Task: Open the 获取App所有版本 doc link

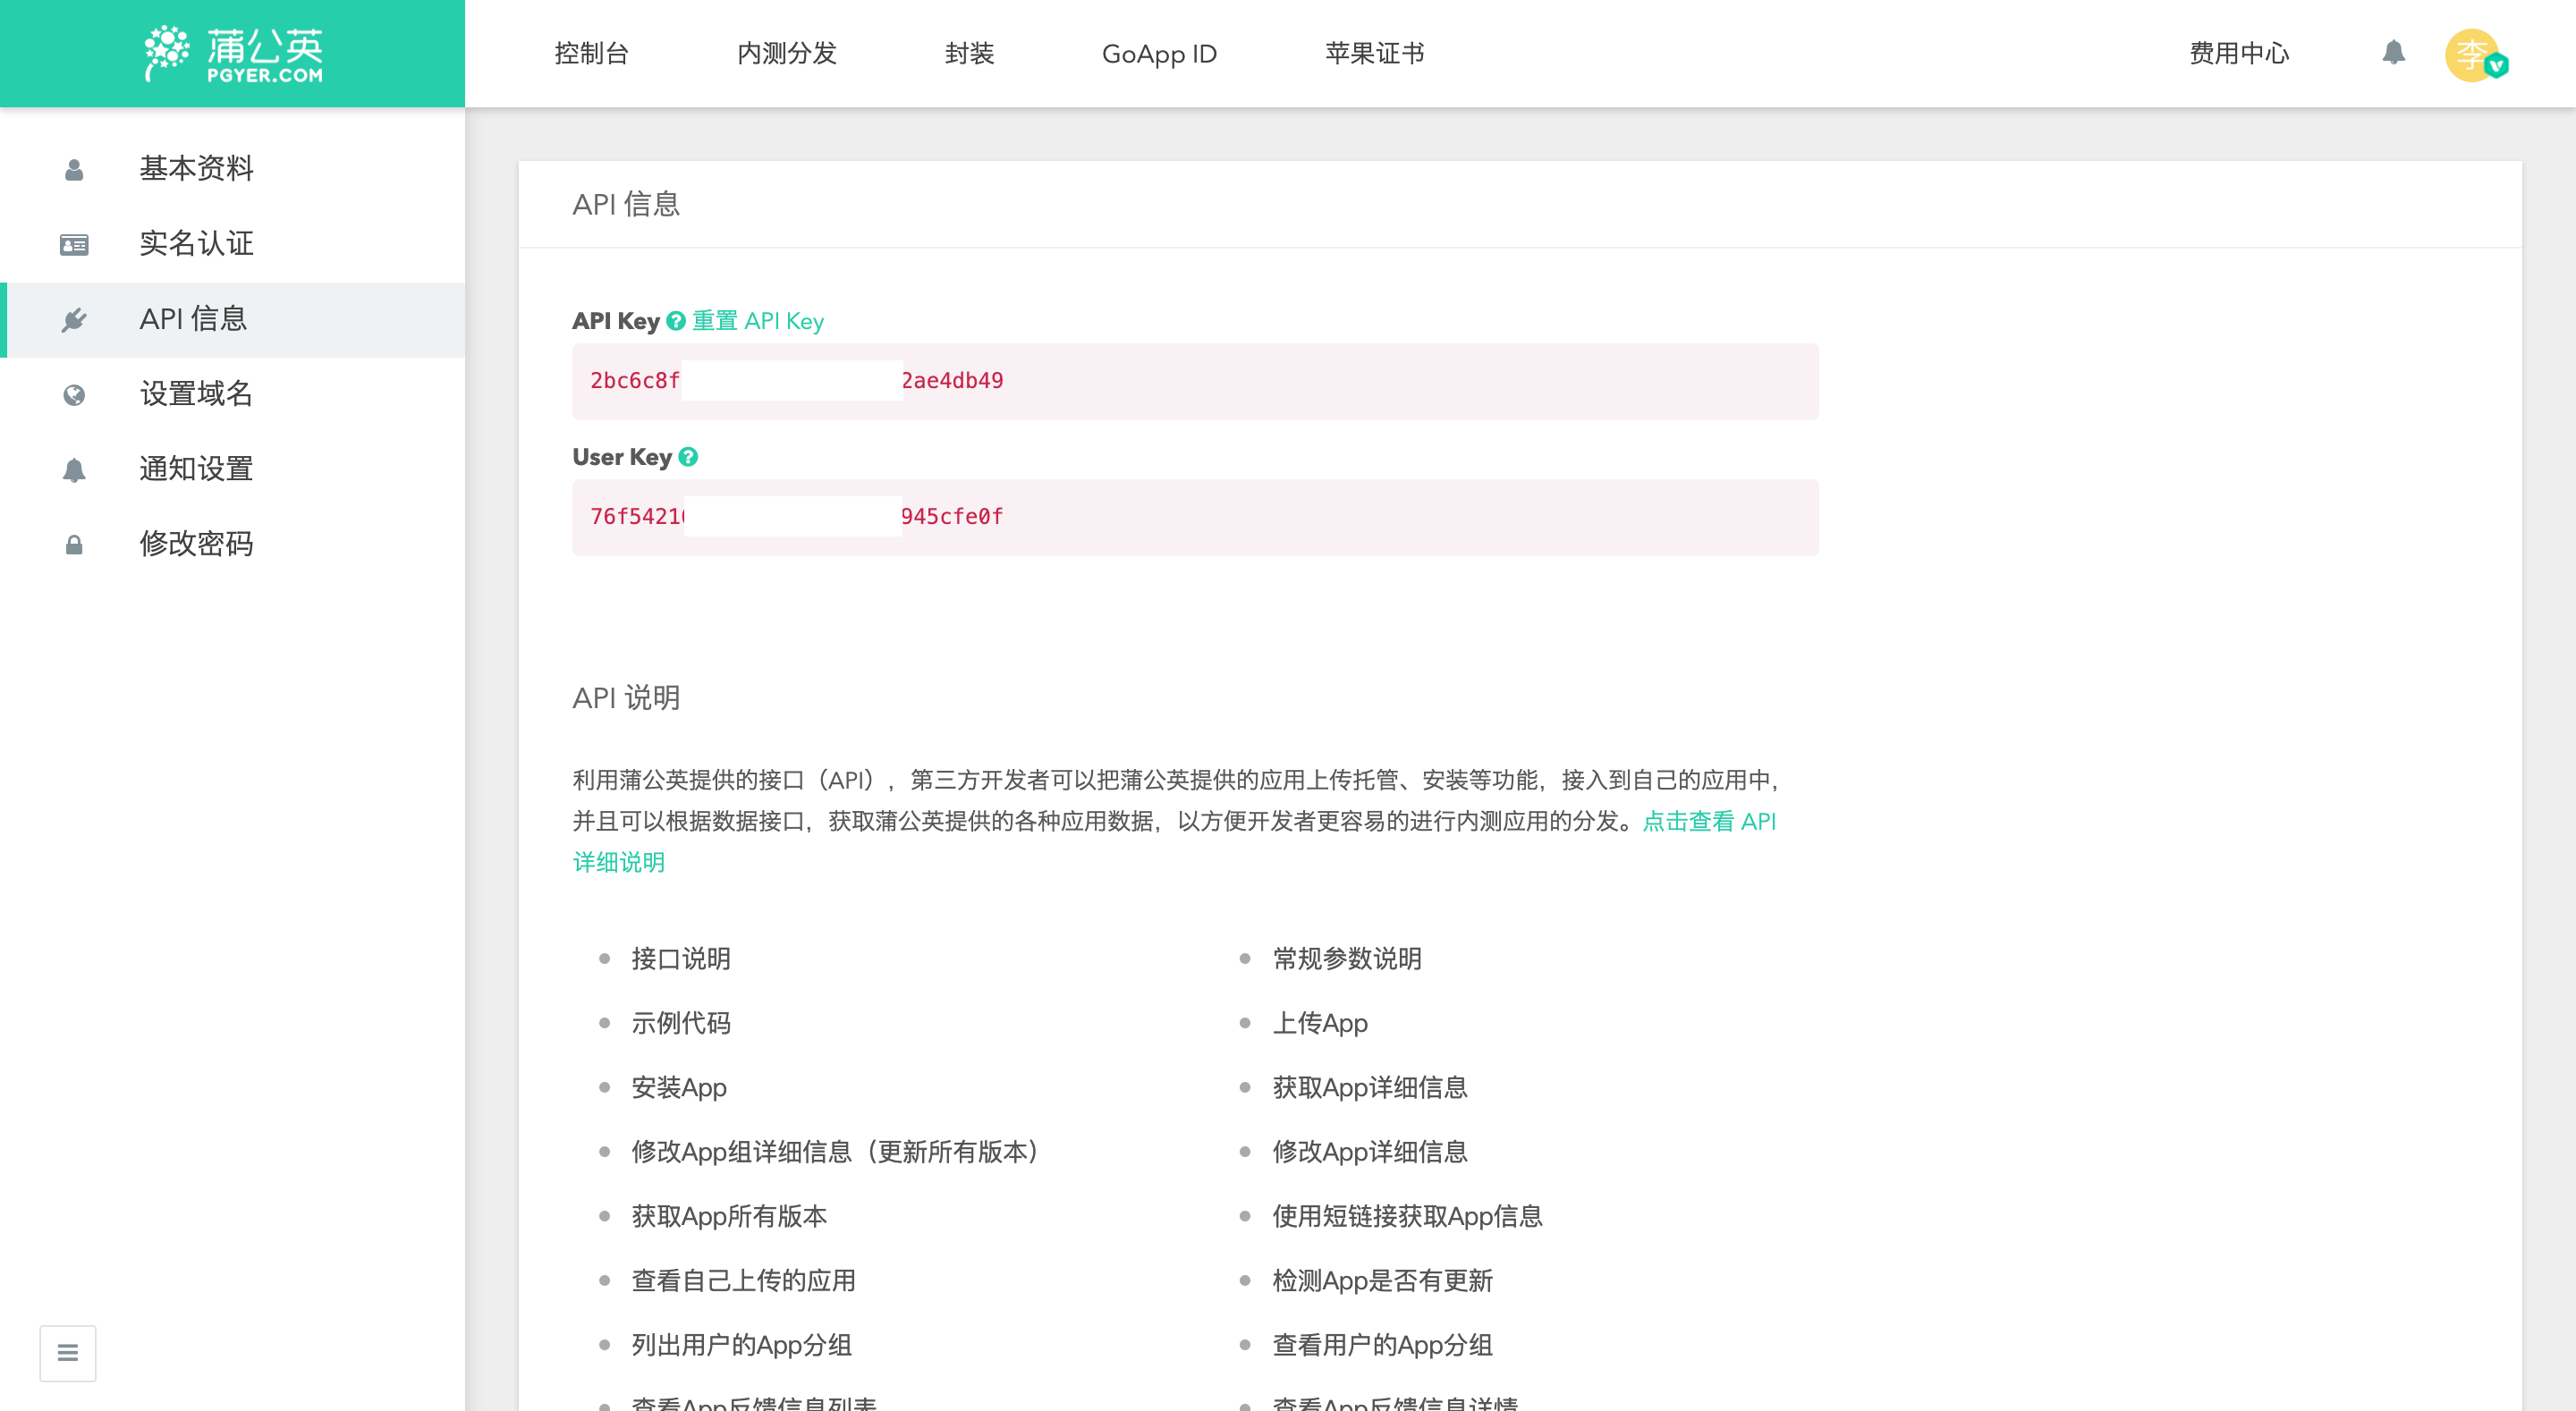Action: click(x=729, y=1216)
